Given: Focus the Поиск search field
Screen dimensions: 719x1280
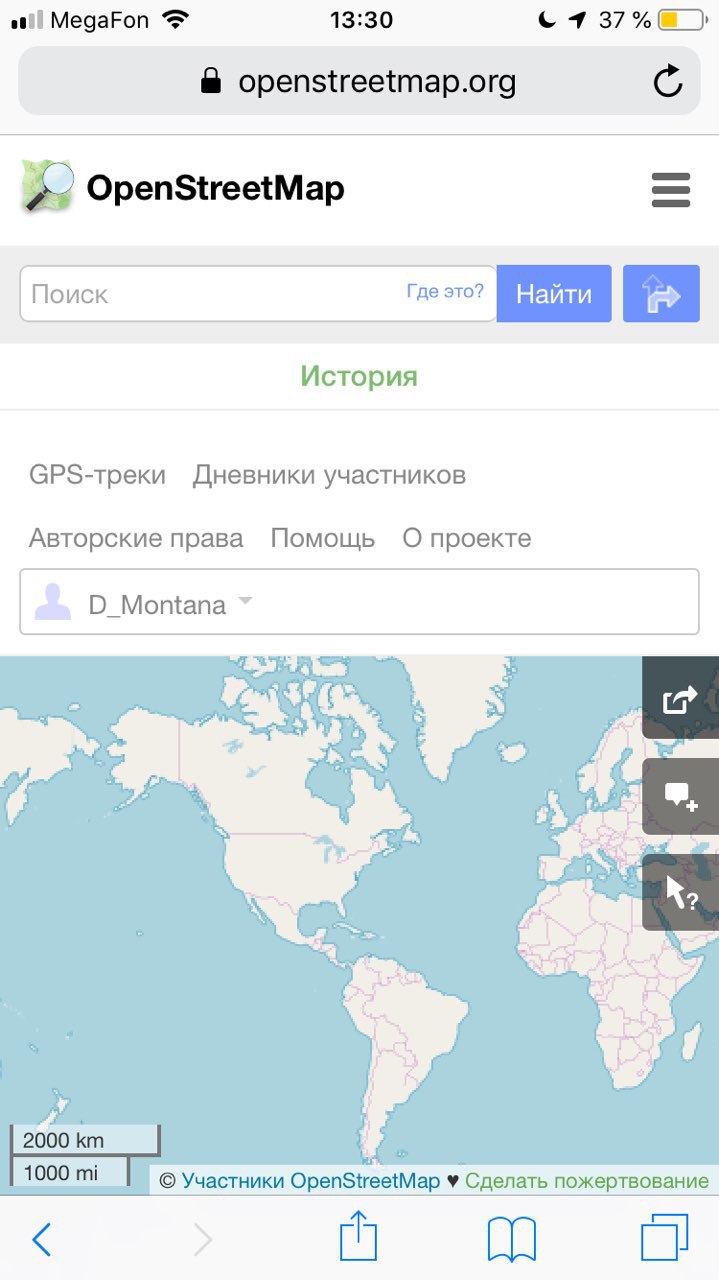Looking at the screenshot, I should pyautogui.click(x=258, y=294).
